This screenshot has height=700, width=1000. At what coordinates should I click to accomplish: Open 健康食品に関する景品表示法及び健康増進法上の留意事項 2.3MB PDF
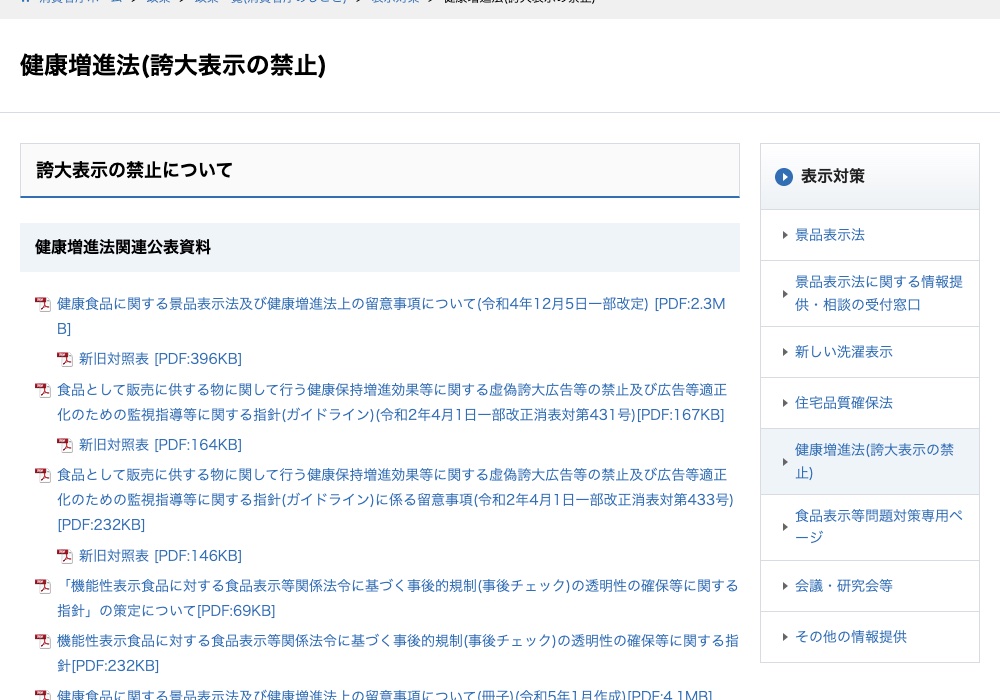click(x=391, y=316)
